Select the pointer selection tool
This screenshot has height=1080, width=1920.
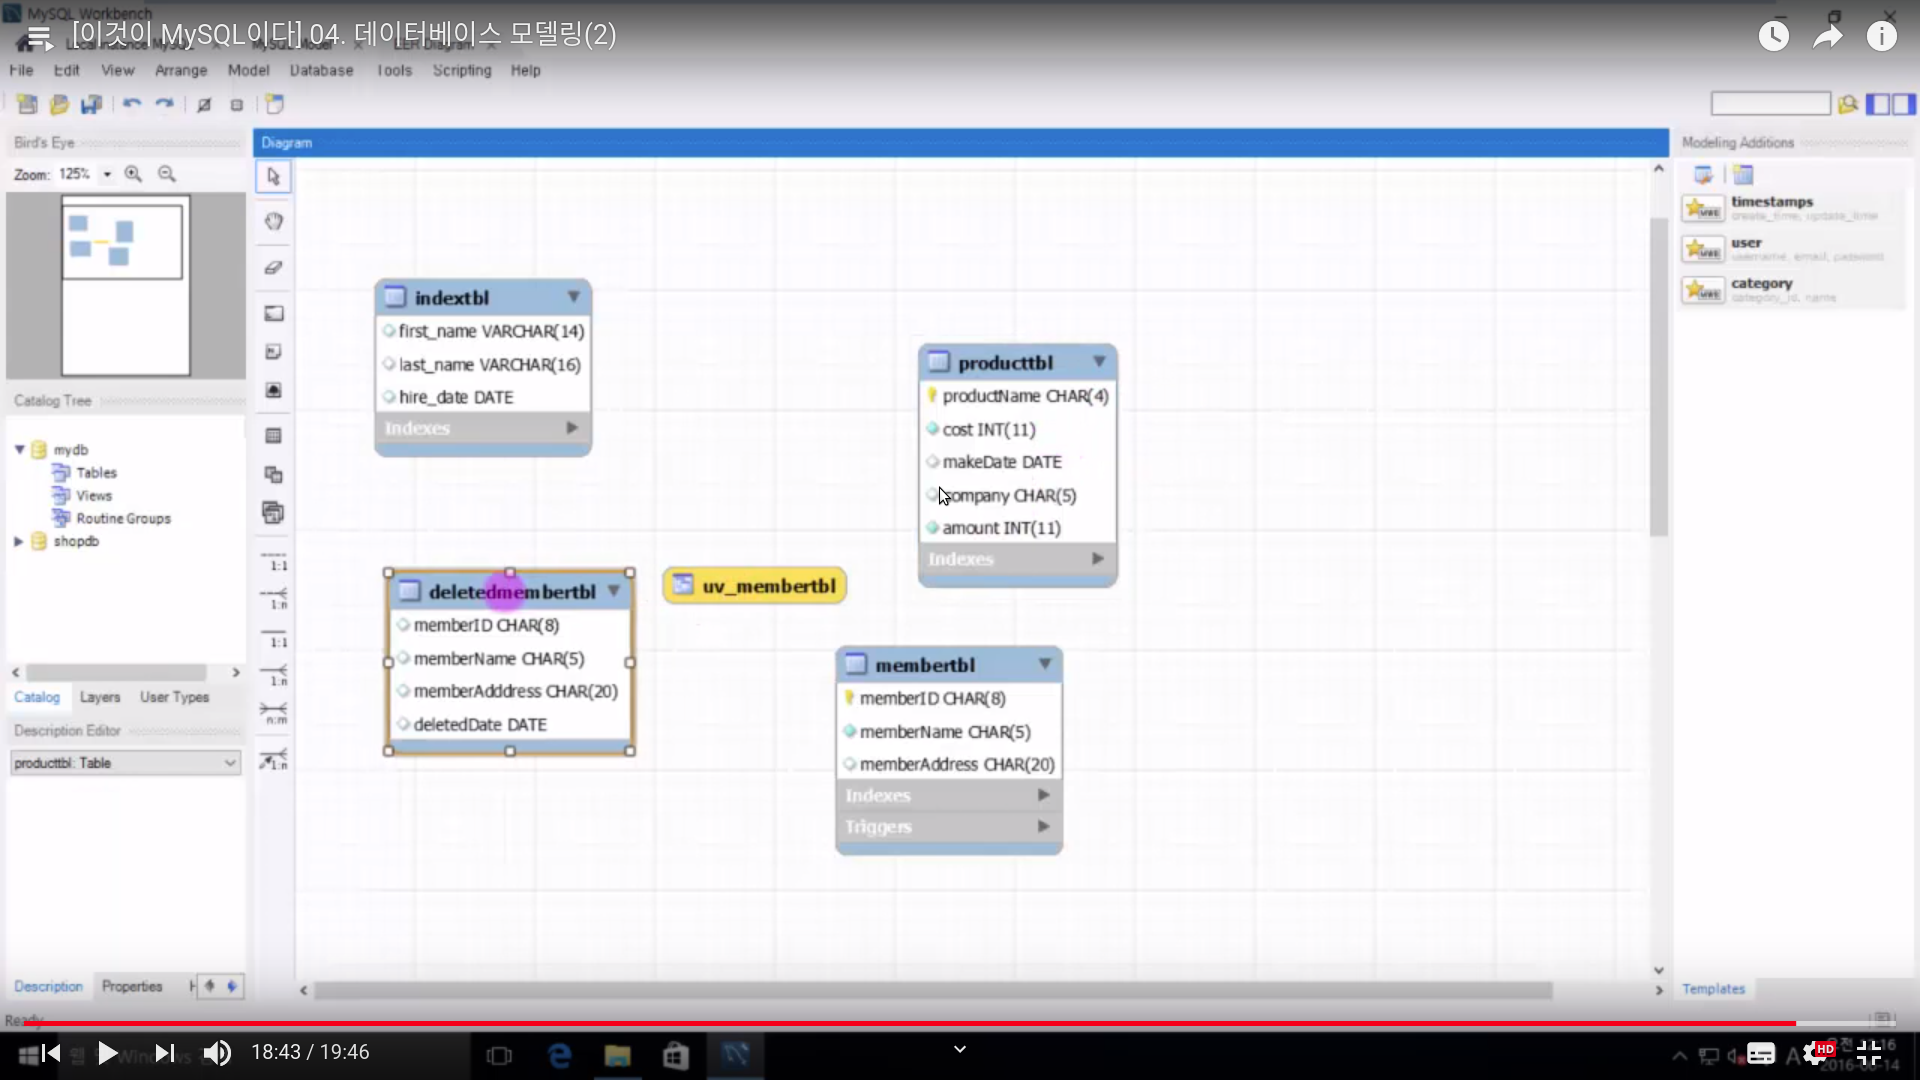273,177
